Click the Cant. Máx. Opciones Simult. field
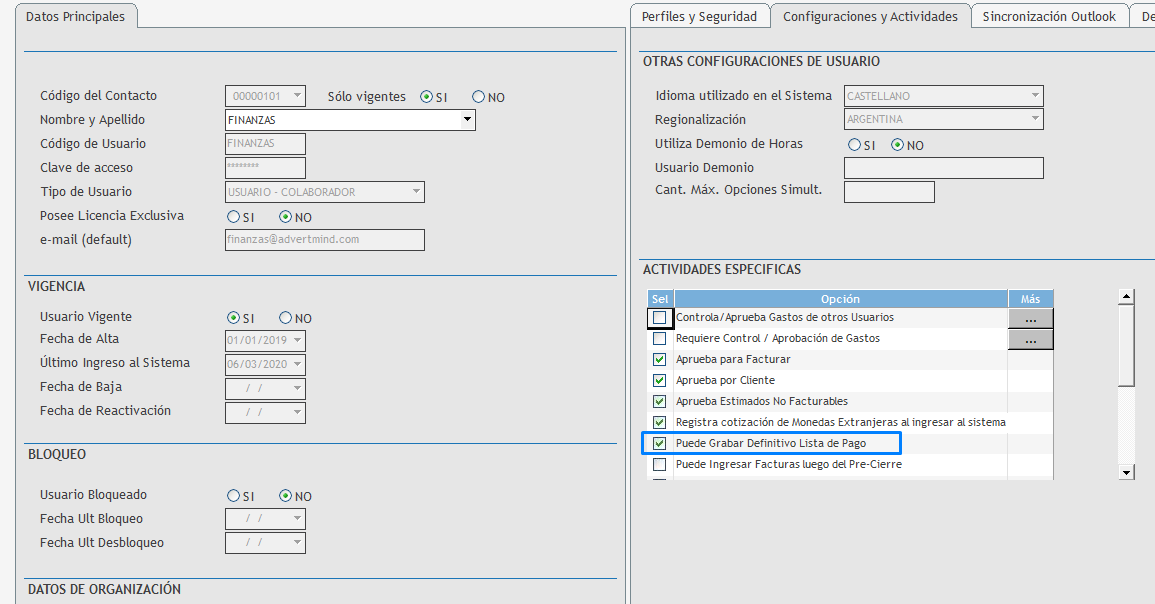This screenshot has width=1155, height=604. pyautogui.click(x=889, y=192)
